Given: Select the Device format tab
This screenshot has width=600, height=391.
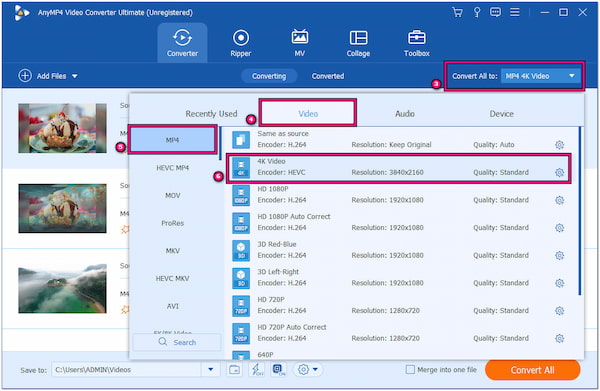Looking at the screenshot, I should 501,114.
